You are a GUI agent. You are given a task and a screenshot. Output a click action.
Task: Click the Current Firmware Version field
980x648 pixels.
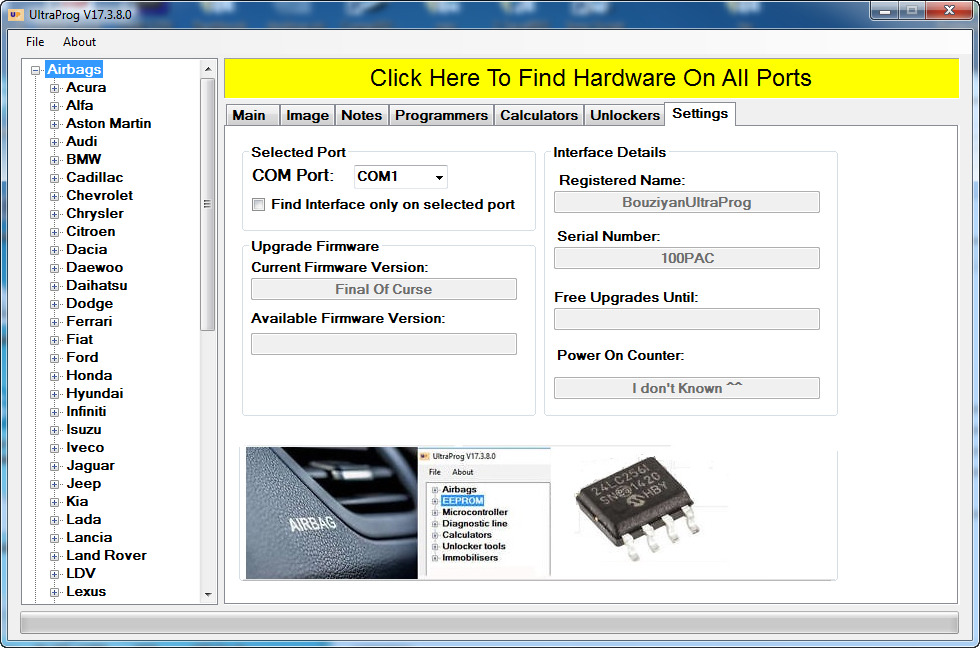pyautogui.click(x=384, y=289)
